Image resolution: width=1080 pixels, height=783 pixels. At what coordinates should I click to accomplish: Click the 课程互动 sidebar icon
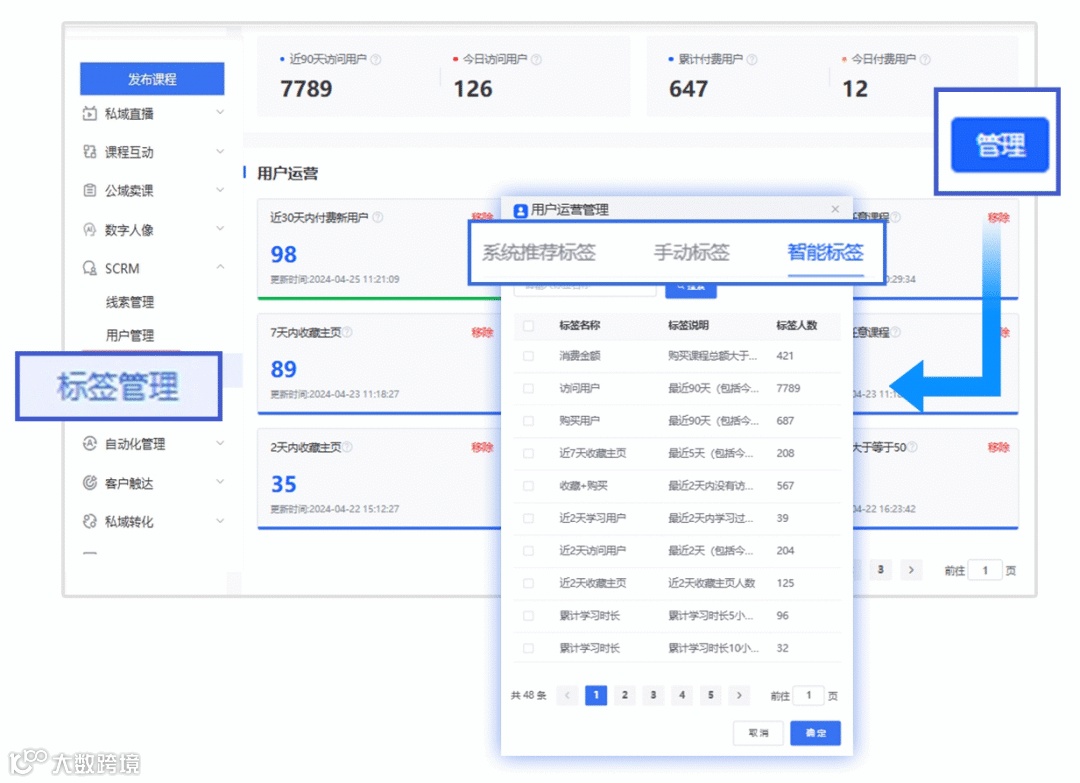91,152
